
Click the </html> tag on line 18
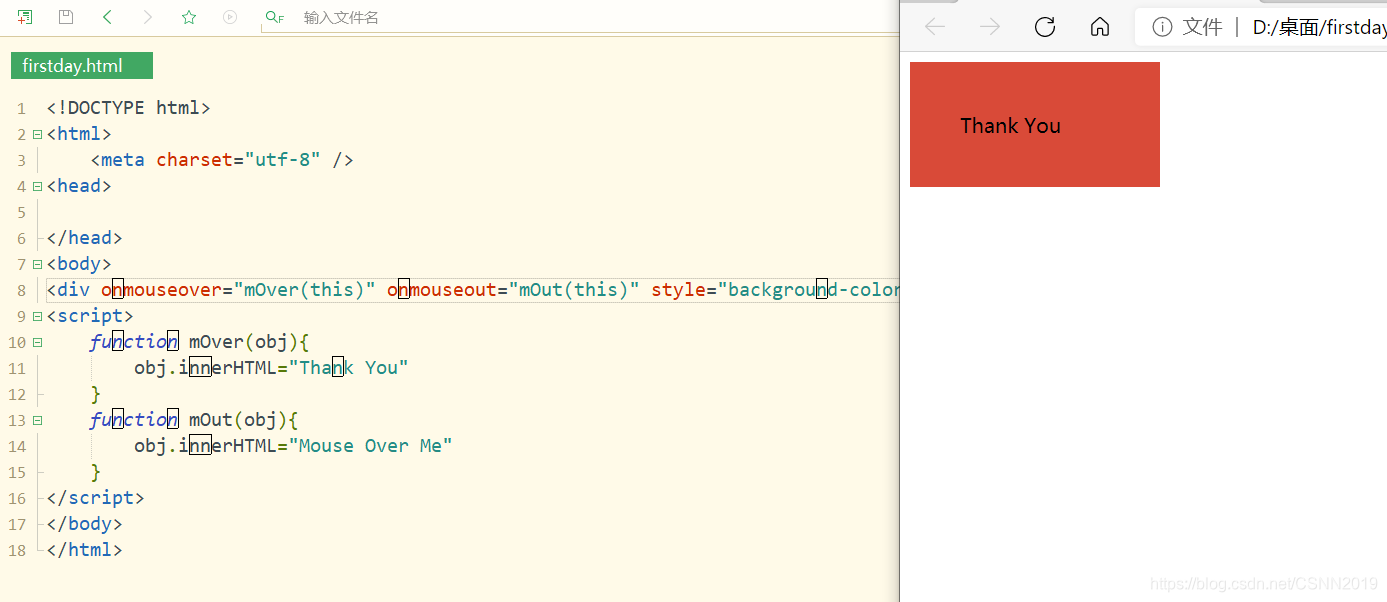[84, 550]
